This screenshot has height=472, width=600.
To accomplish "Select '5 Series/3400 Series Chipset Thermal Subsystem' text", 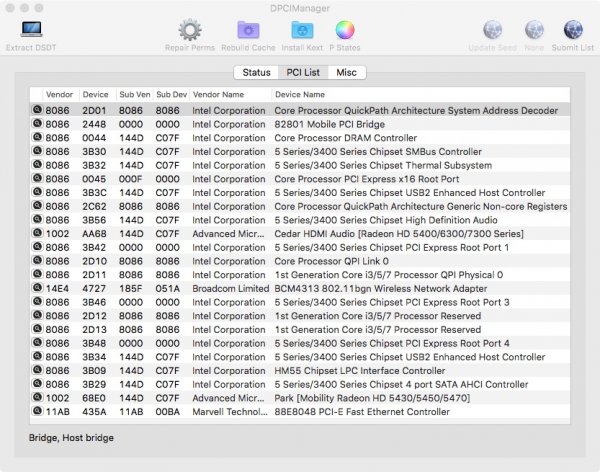I will [x=383, y=165].
